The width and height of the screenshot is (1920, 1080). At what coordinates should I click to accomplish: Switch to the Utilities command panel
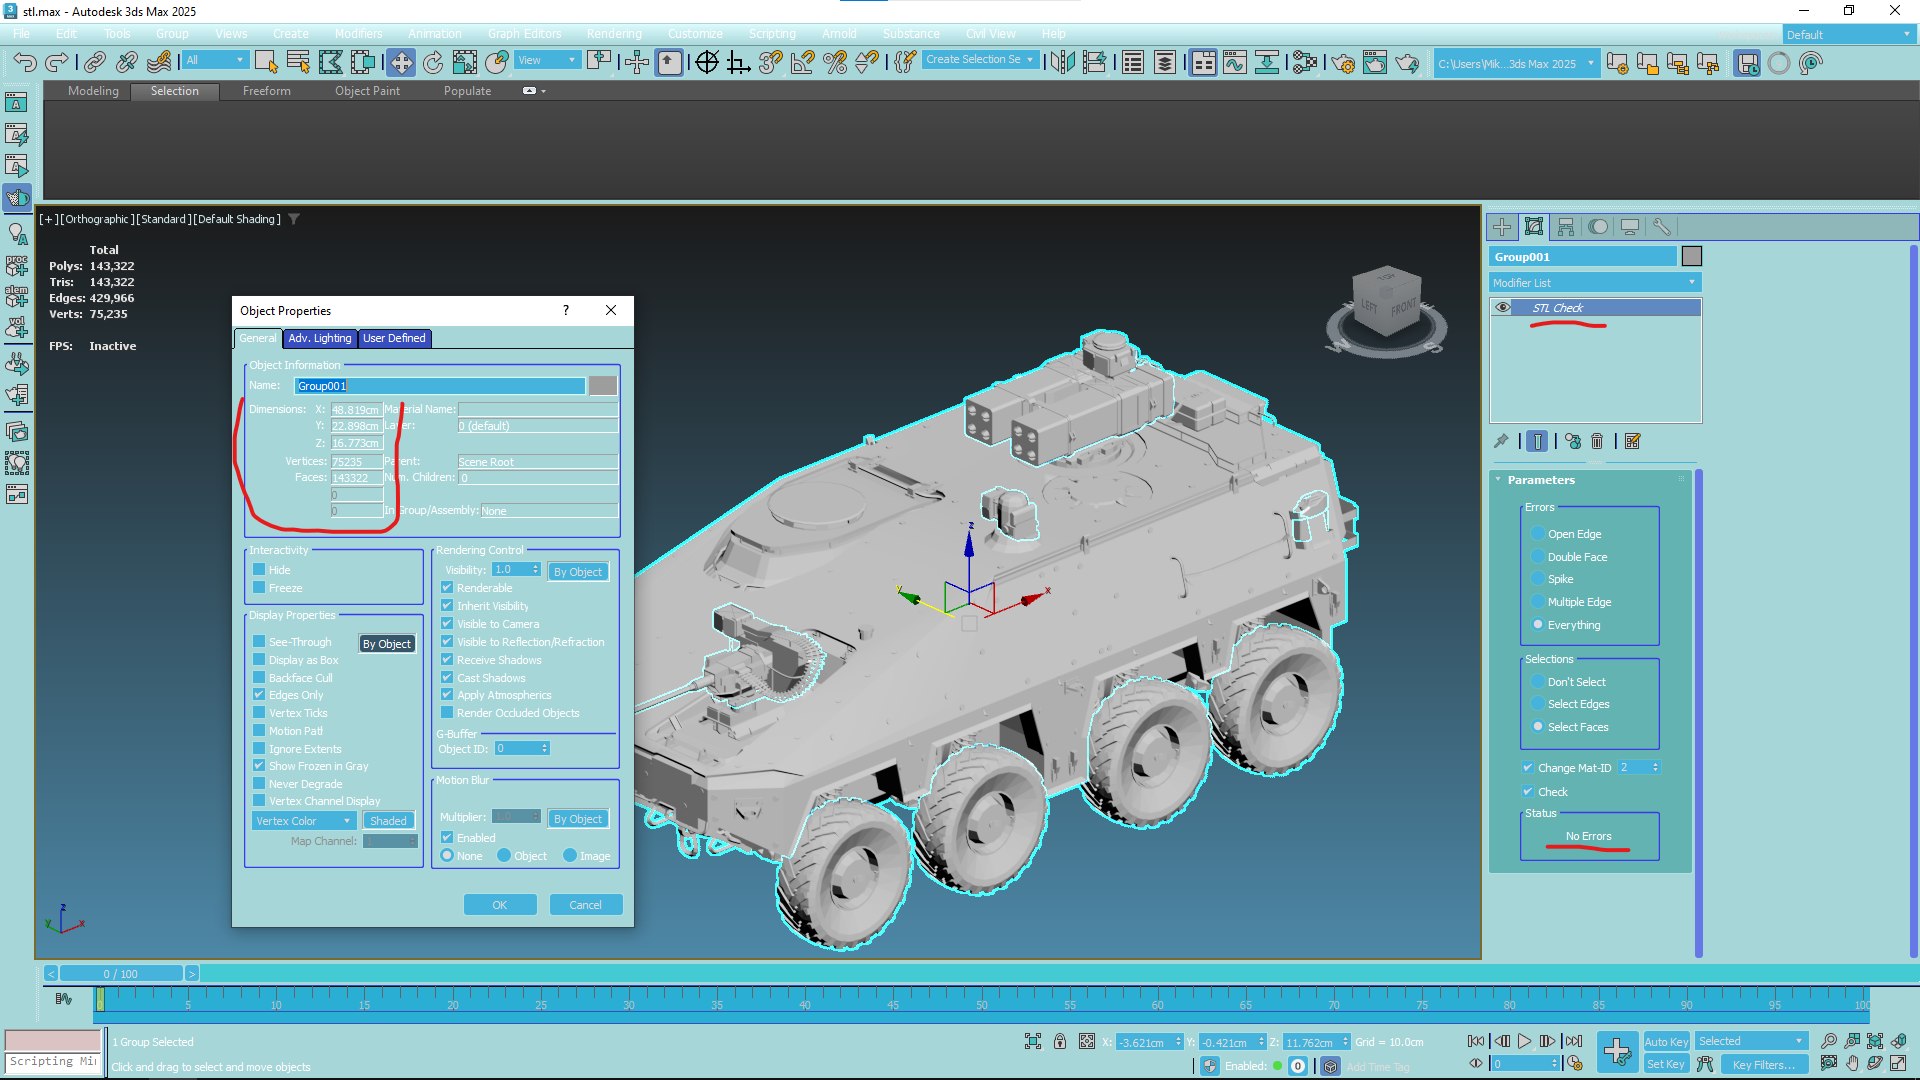click(1662, 227)
